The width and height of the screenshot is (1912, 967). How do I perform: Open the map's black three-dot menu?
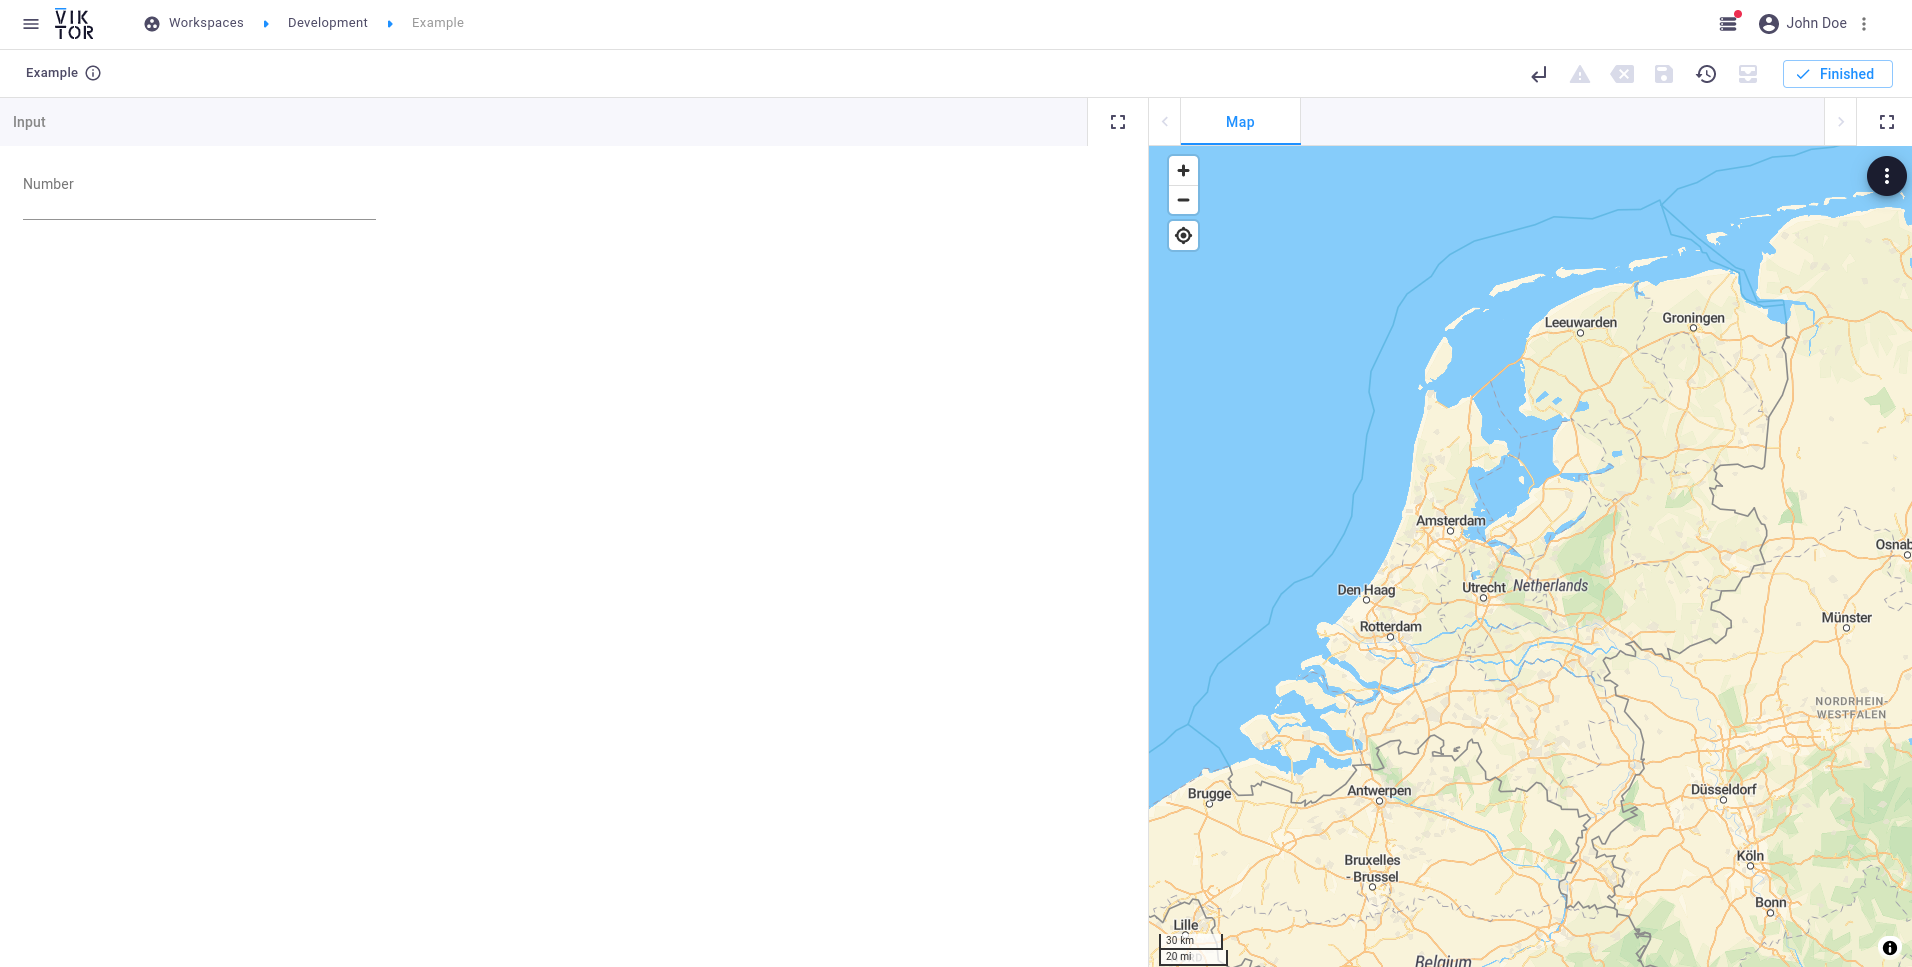pyautogui.click(x=1886, y=177)
